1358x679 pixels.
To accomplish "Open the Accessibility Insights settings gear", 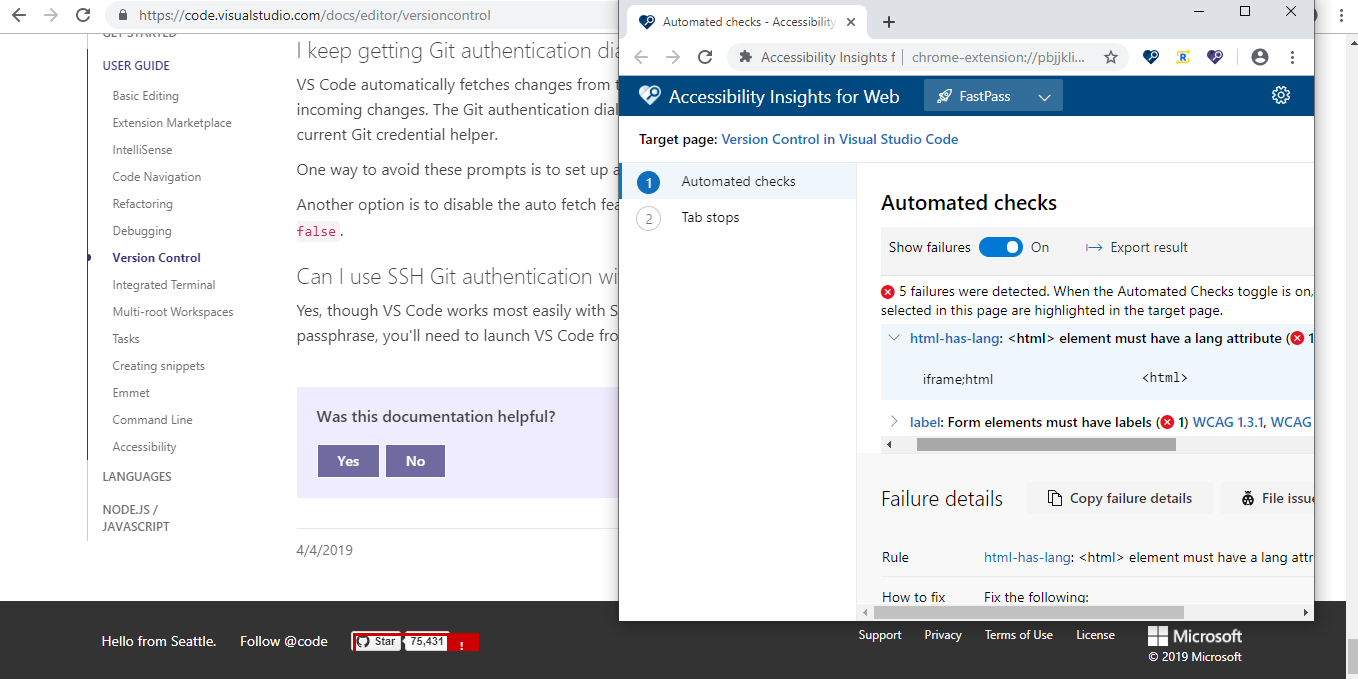I will (x=1281, y=95).
